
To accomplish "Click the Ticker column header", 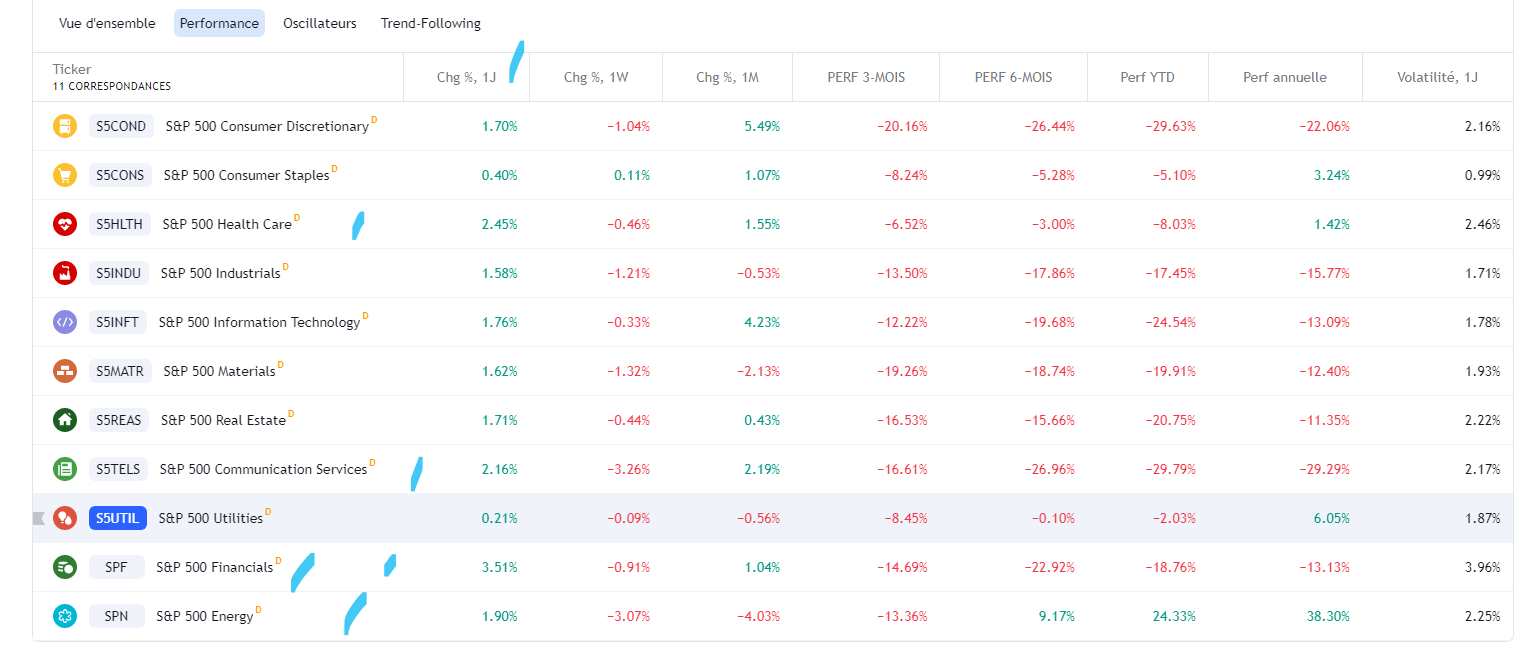I will [x=72, y=69].
